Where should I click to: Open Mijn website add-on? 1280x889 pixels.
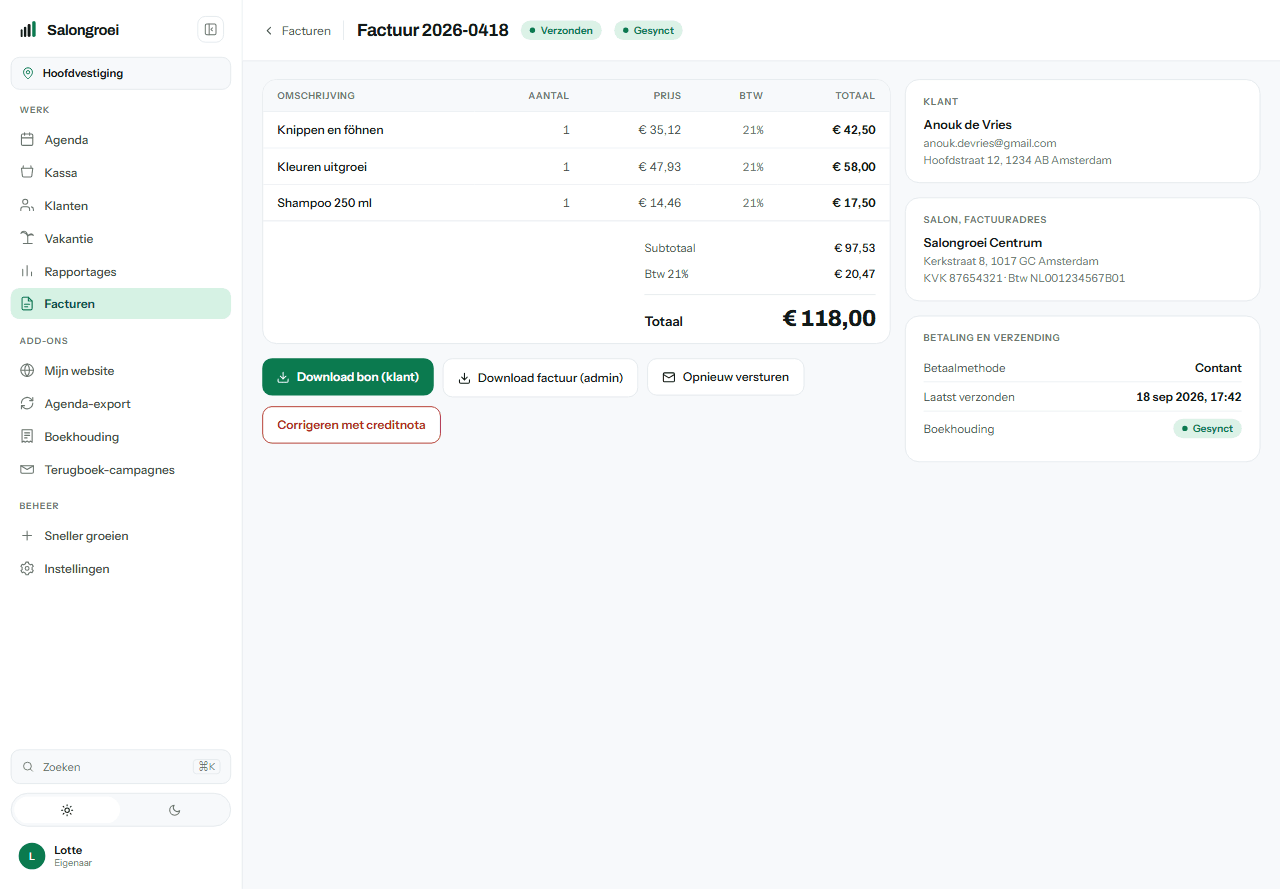tap(121, 371)
